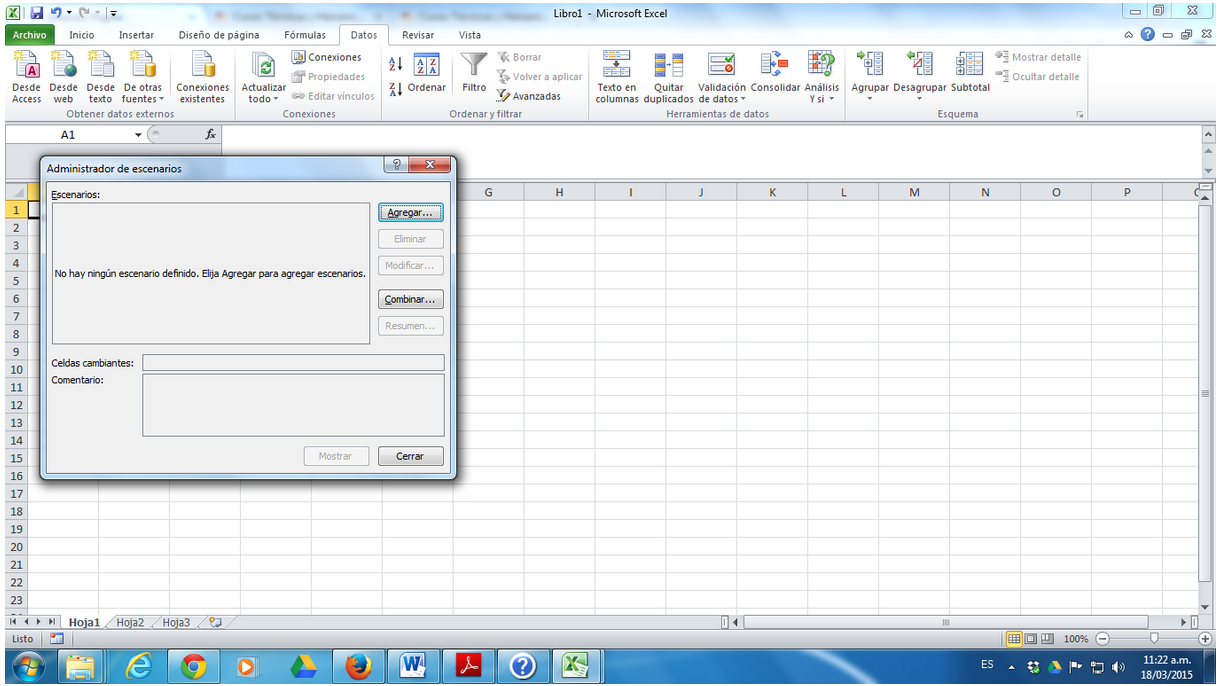Run Quitar duplicados
The height and width of the screenshot is (686, 1218).
(669, 78)
